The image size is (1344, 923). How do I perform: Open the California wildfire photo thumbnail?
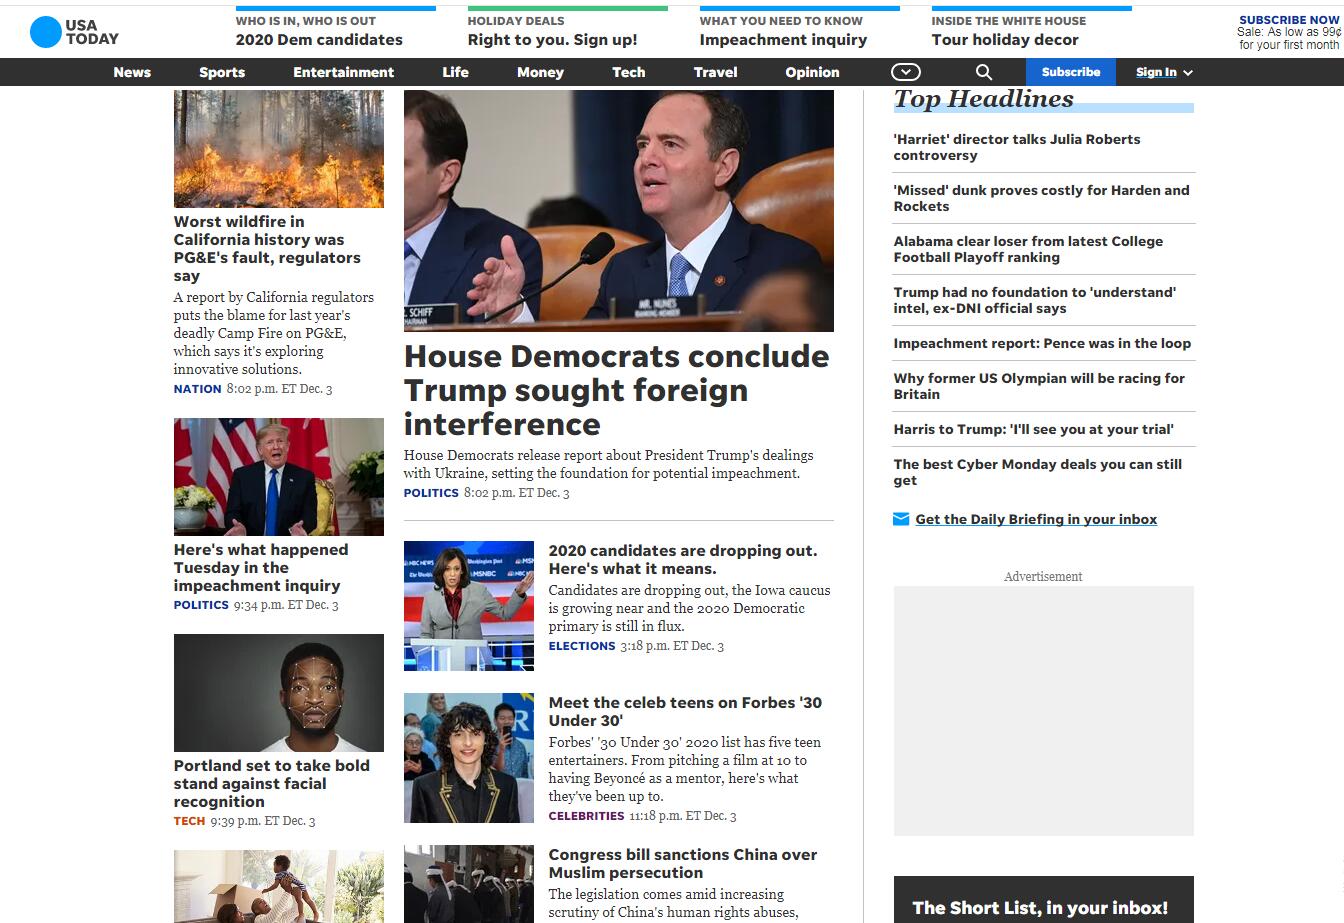coord(278,149)
